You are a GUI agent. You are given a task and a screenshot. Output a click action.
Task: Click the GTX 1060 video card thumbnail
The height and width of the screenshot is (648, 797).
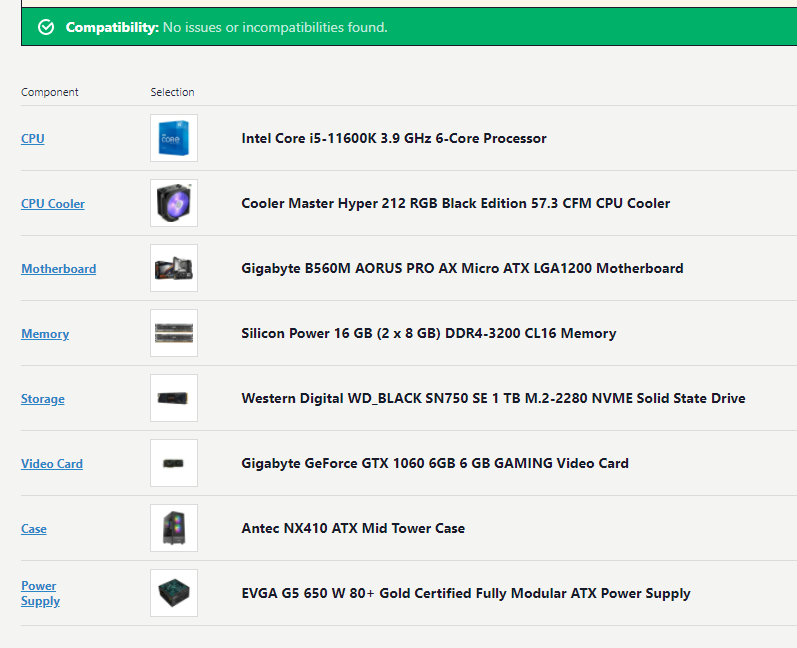point(174,463)
